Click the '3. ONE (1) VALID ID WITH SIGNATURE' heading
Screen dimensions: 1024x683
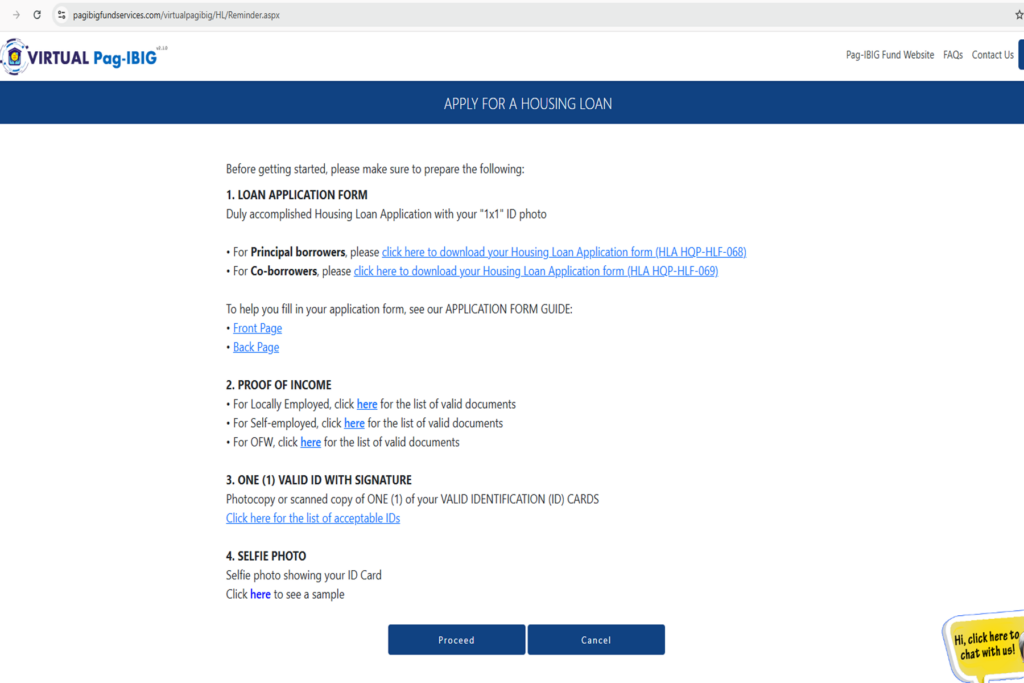[x=319, y=480]
